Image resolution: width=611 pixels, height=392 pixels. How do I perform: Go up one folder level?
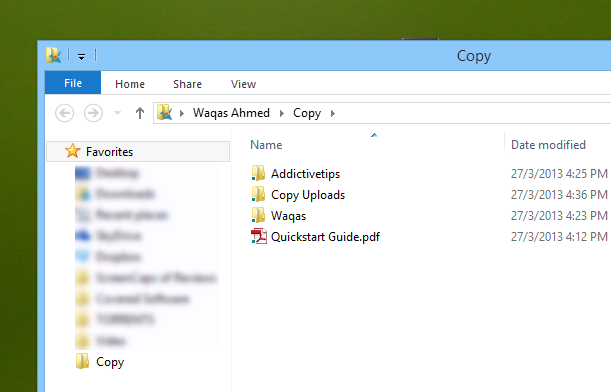(x=140, y=113)
